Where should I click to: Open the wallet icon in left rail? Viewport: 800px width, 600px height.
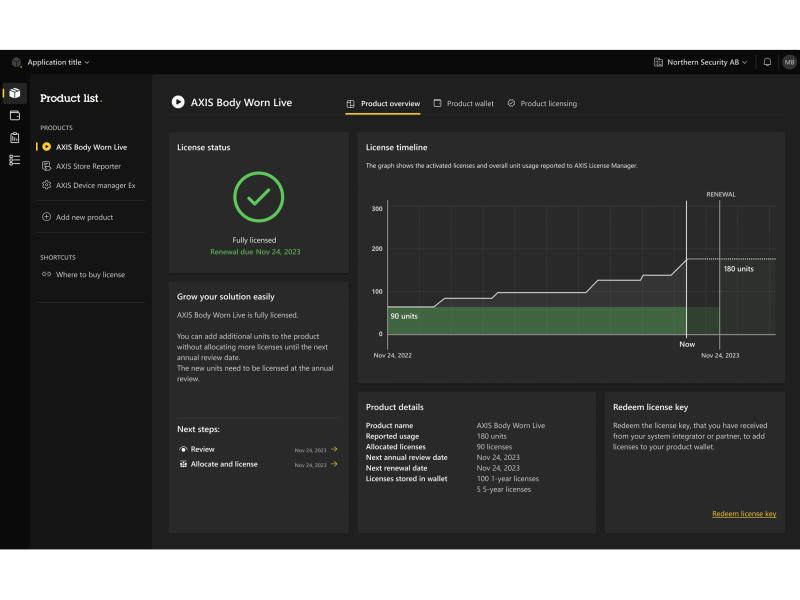click(15, 115)
